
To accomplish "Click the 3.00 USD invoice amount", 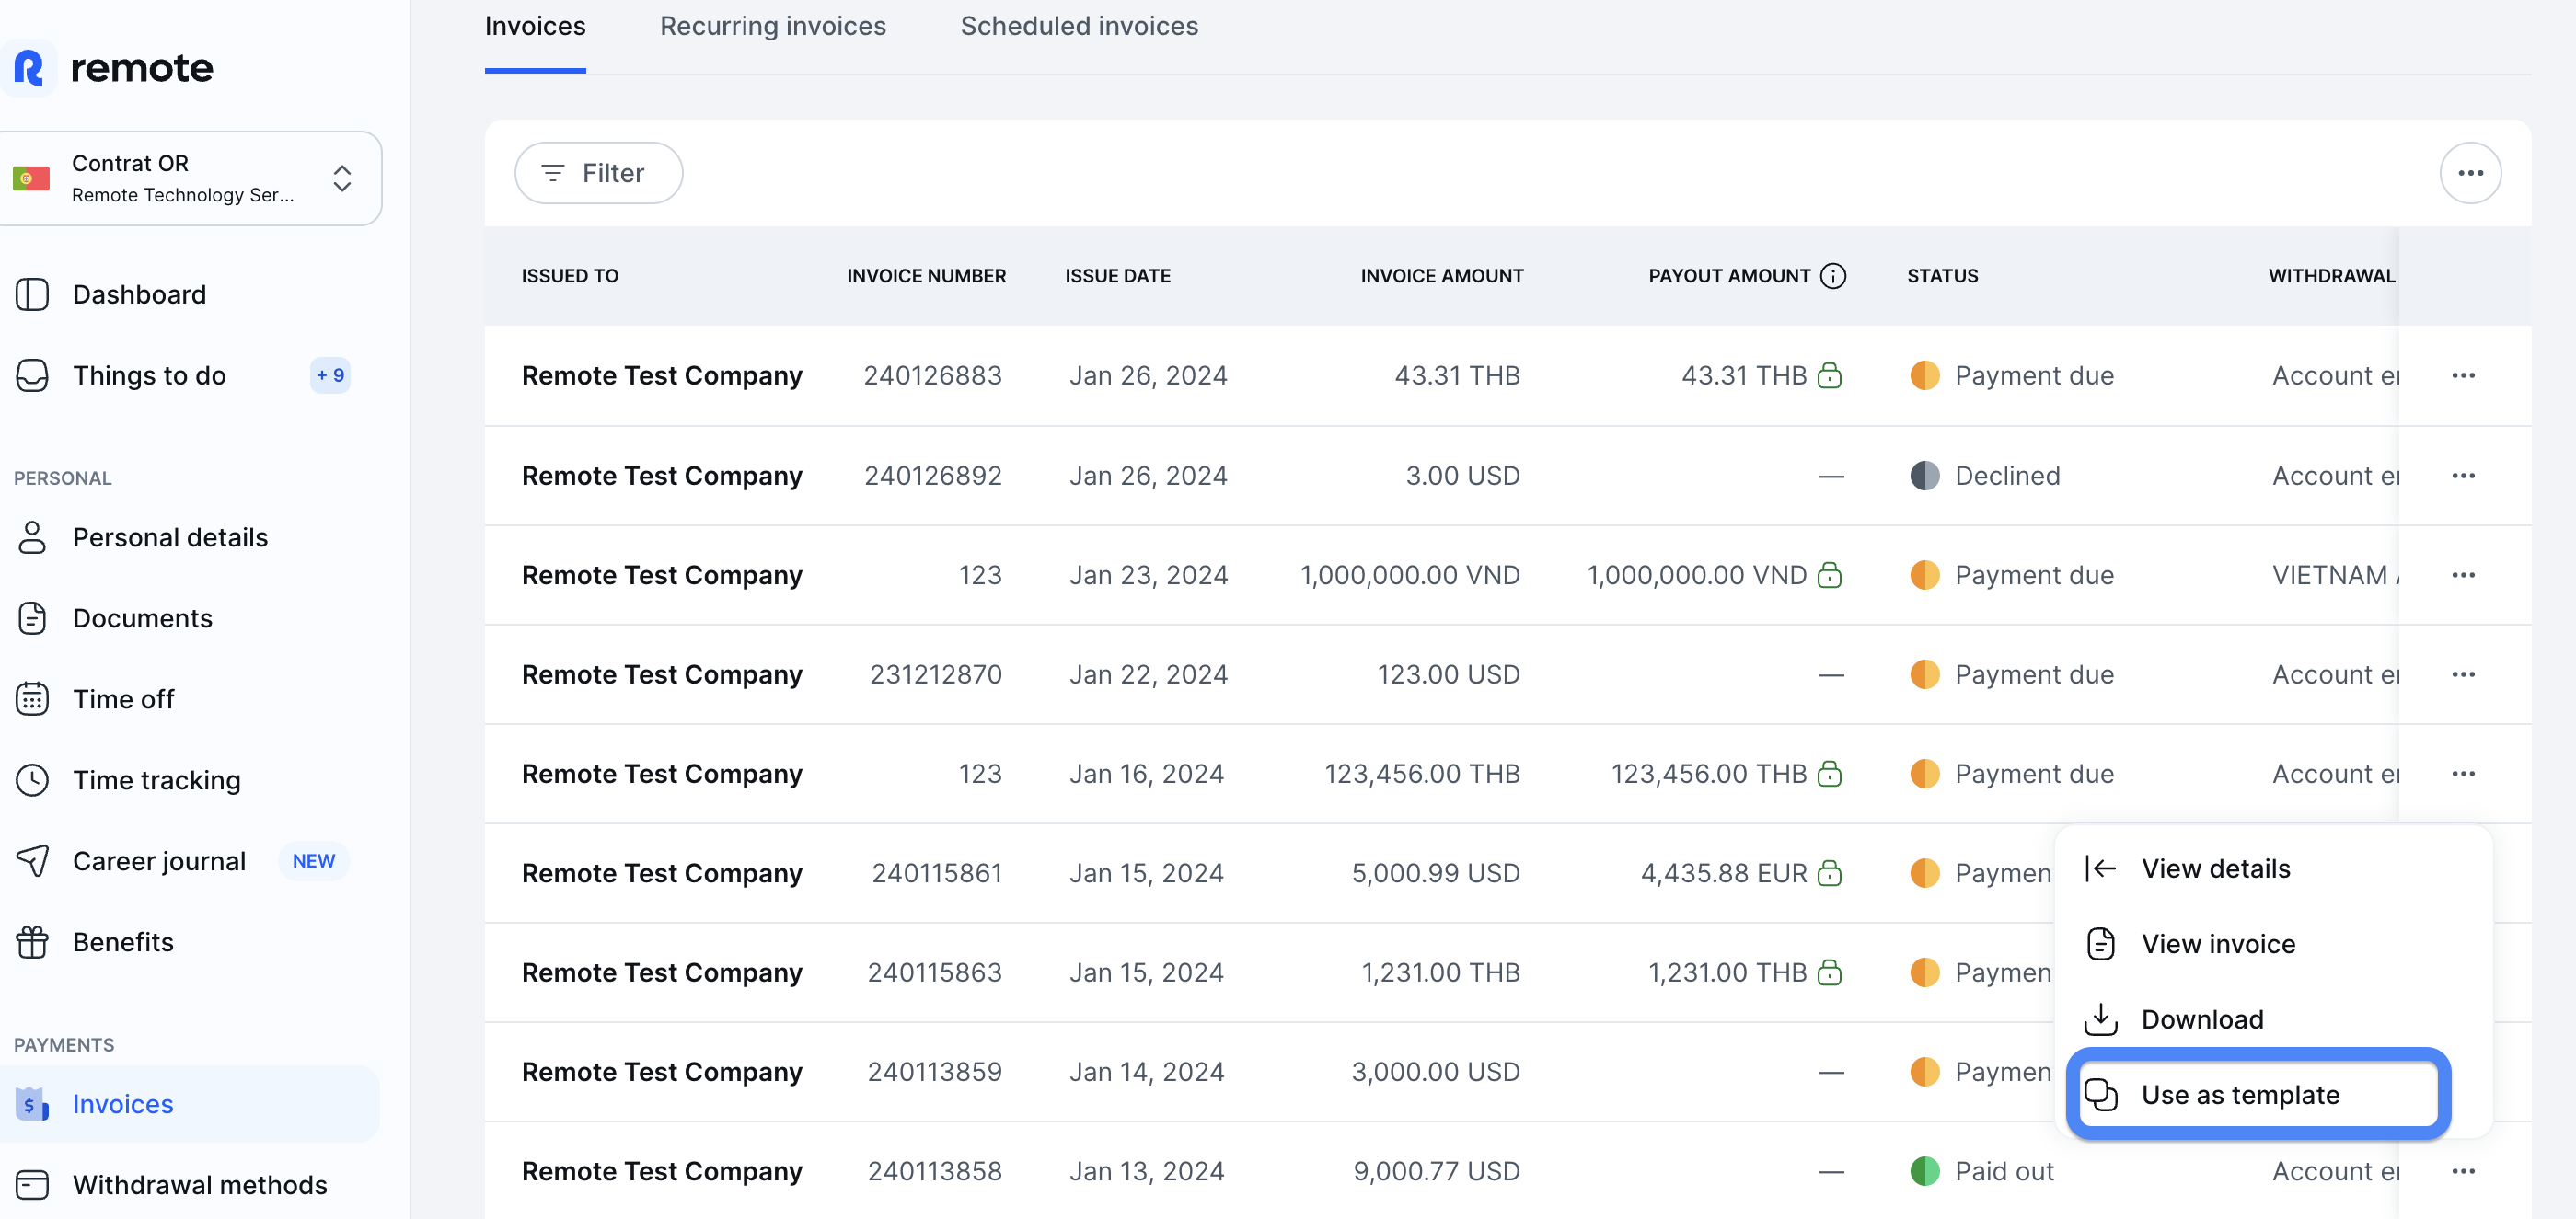I will (1462, 475).
